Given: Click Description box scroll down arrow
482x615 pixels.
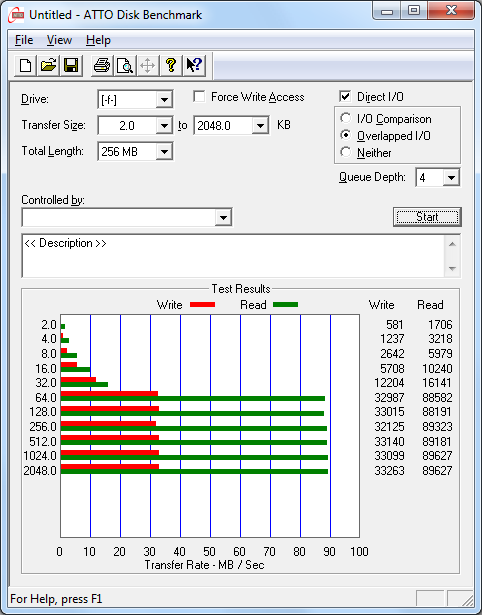Looking at the screenshot, I should [x=452, y=268].
